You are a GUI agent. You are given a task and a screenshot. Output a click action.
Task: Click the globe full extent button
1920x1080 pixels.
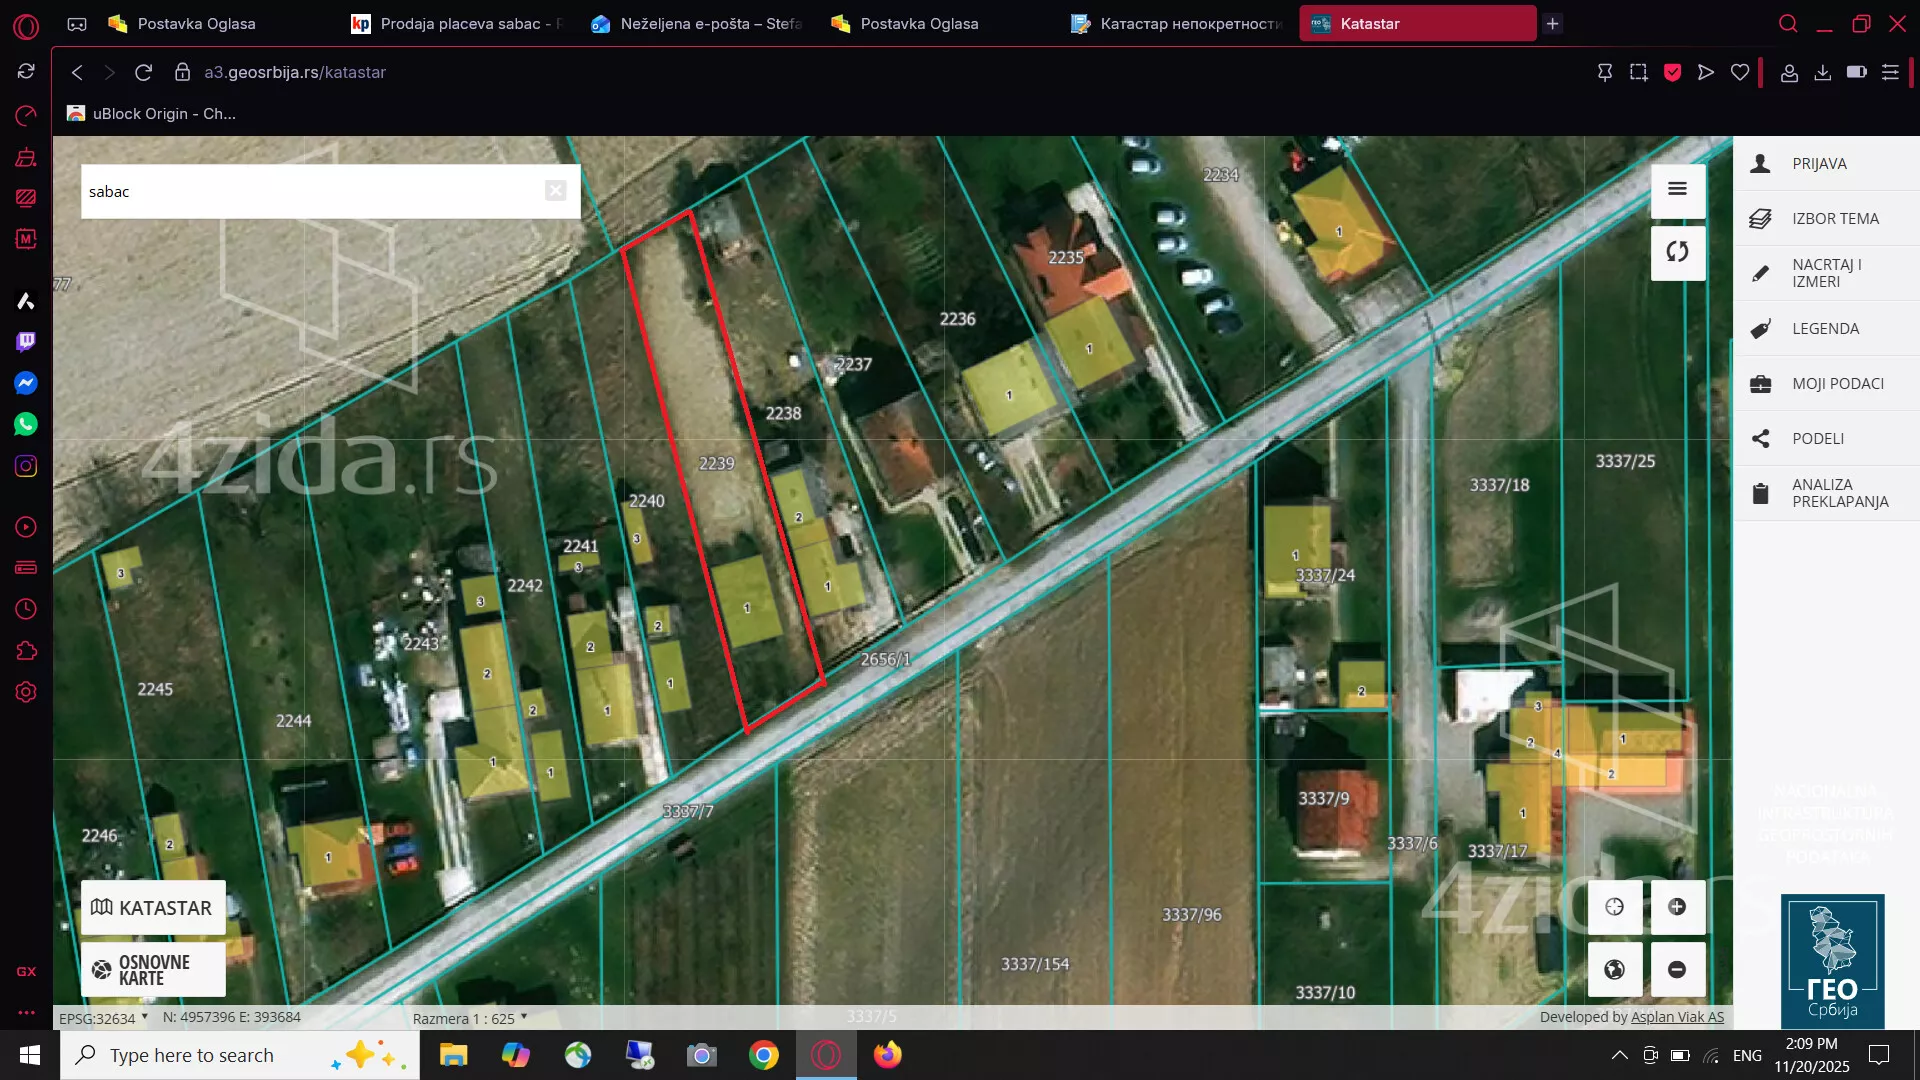[x=1614, y=969]
